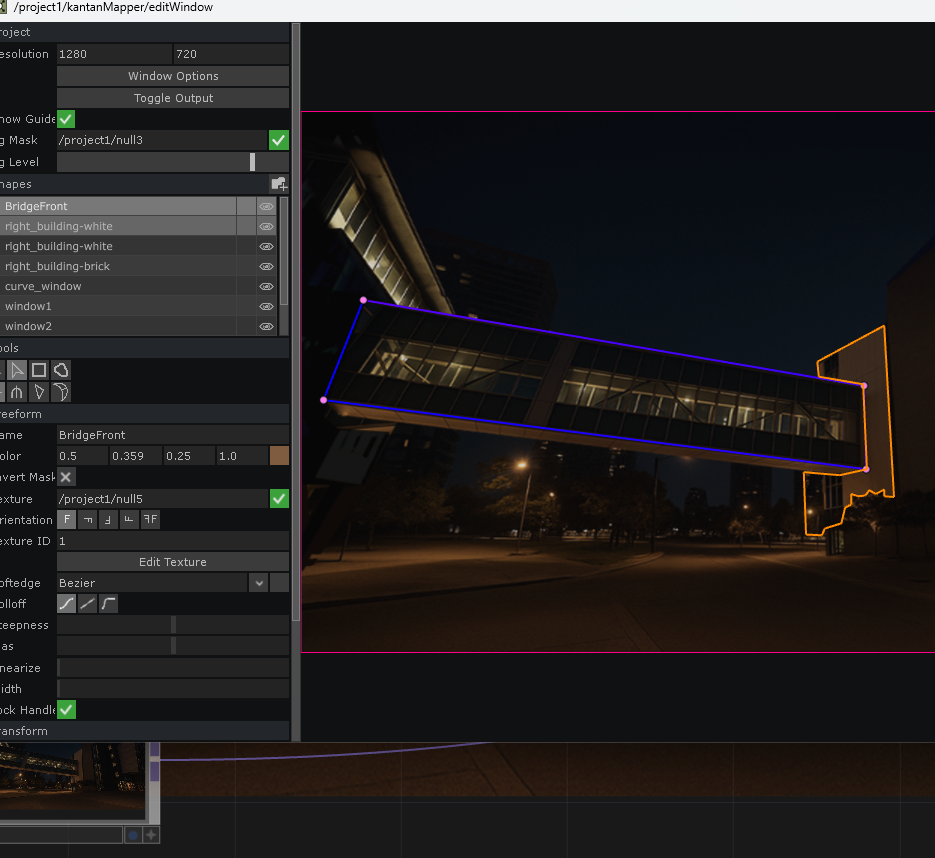Toggle visibility of curve_window shape
The height and width of the screenshot is (858, 935).
coord(265,286)
